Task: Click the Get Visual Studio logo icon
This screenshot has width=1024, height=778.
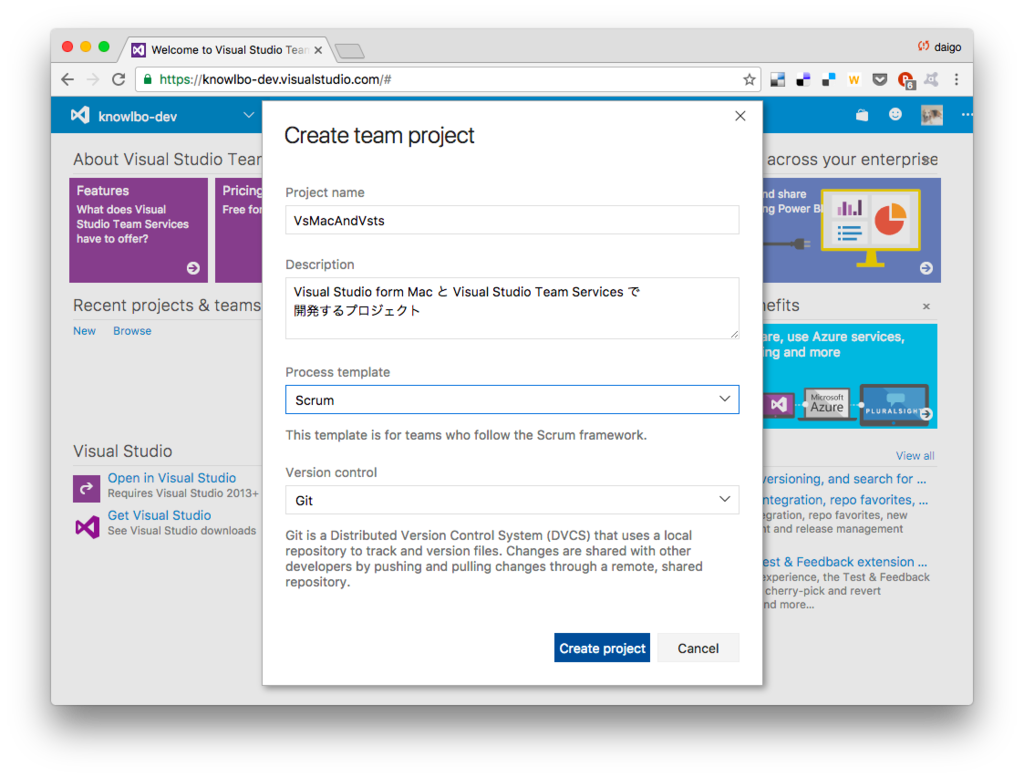Action: 87,527
